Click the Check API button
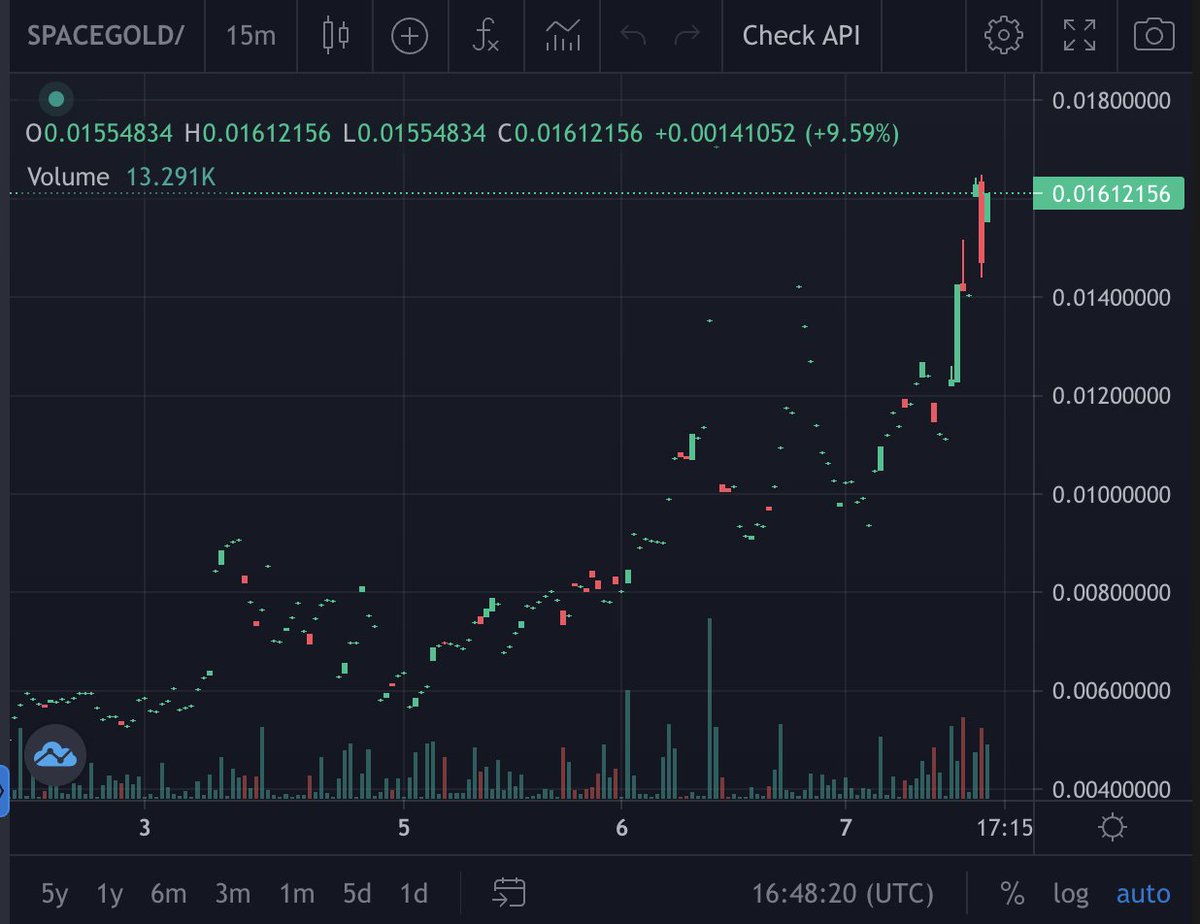Screen dimensions: 1200x924 [801, 36]
